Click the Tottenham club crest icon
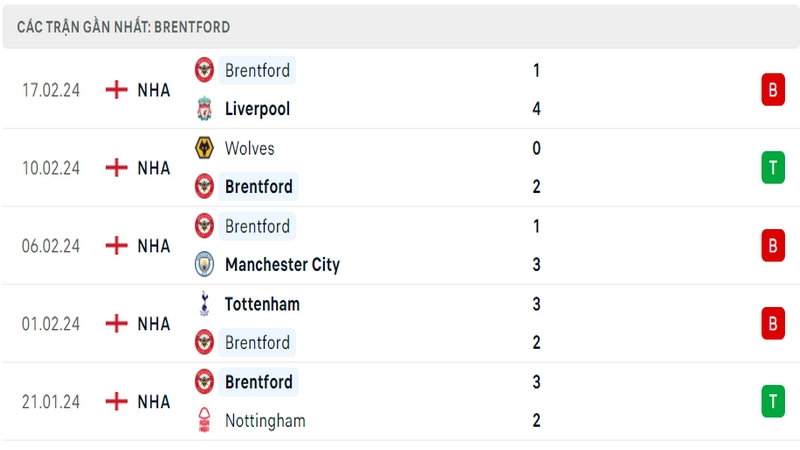 204,304
